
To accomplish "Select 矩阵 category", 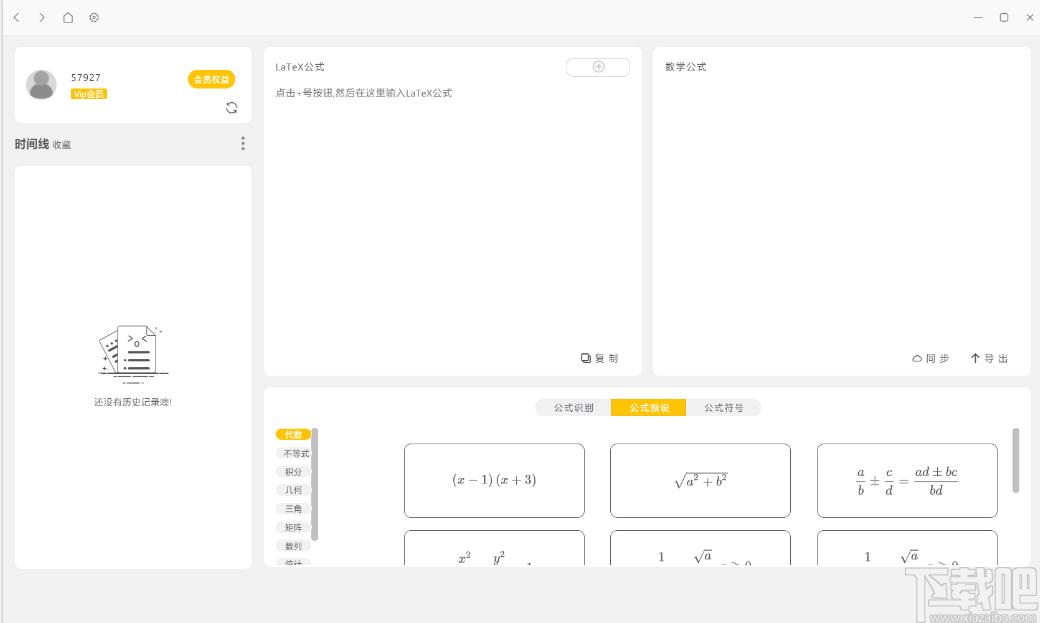I will [x=293, y=527].
